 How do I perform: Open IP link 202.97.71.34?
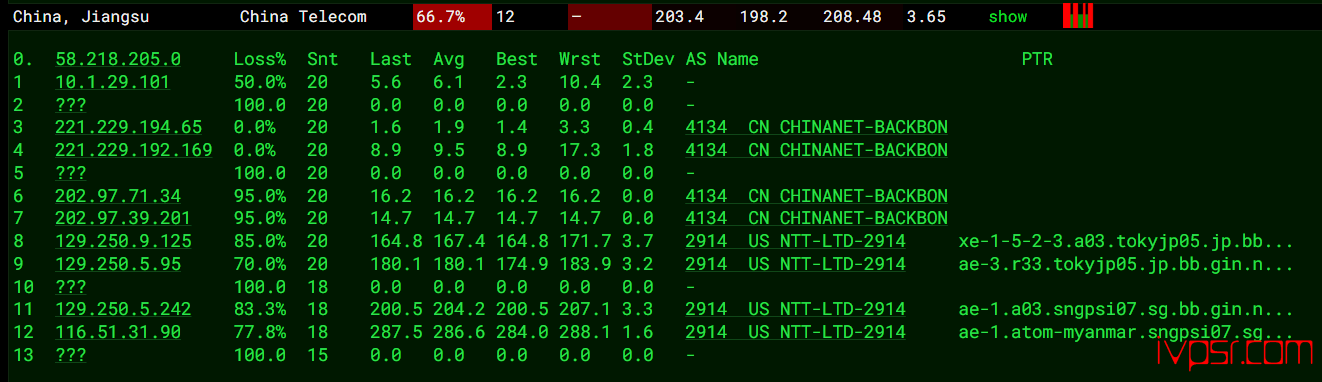(x=118, y=196)
